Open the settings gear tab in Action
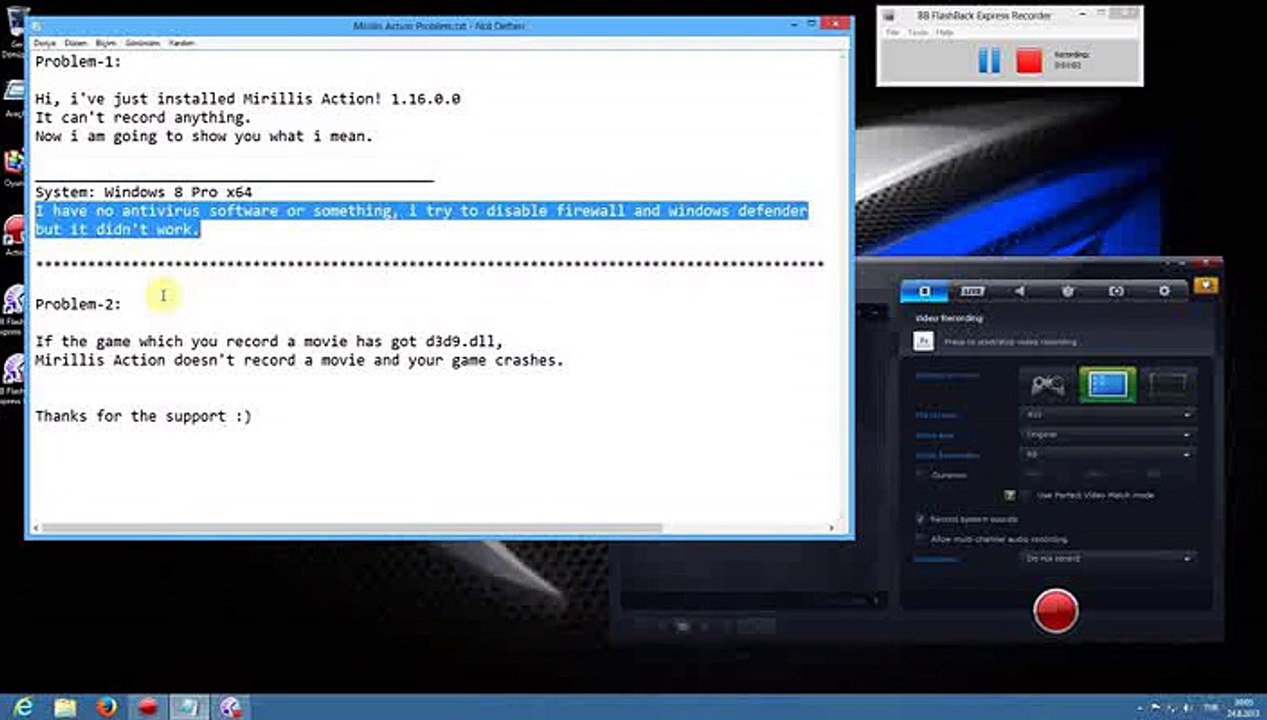Screen dimensions: 1267x720 tap(1164, 291)
